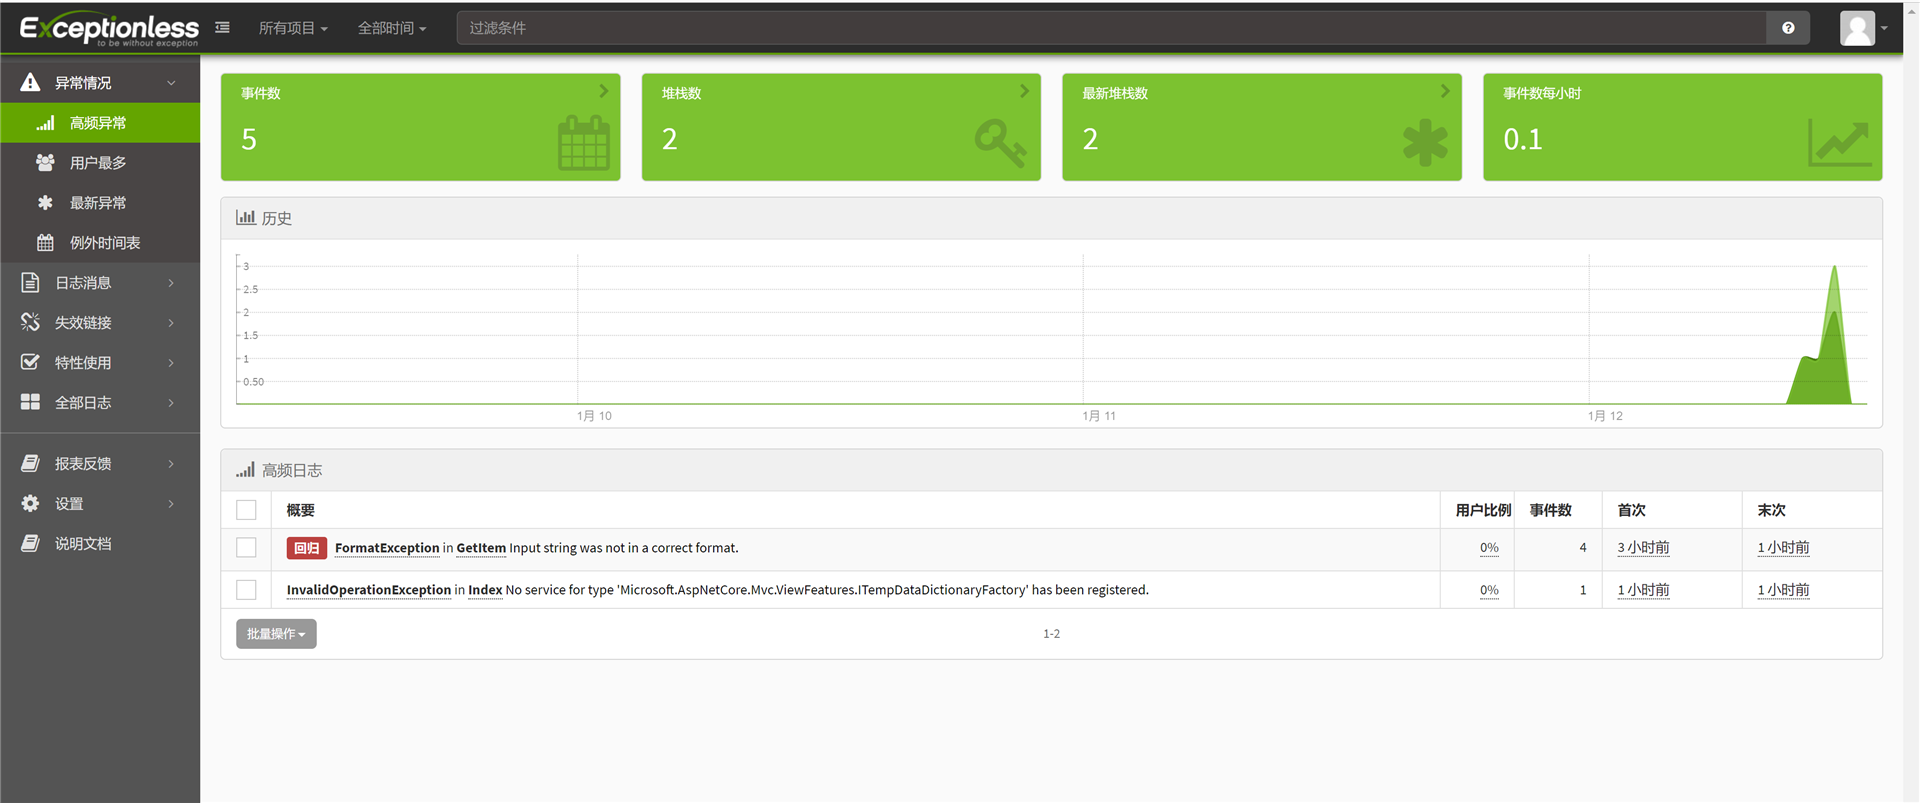Click the 最新堆栈数 card arrow icon
Viewport: 1920px width, 803px height.
1445,91
